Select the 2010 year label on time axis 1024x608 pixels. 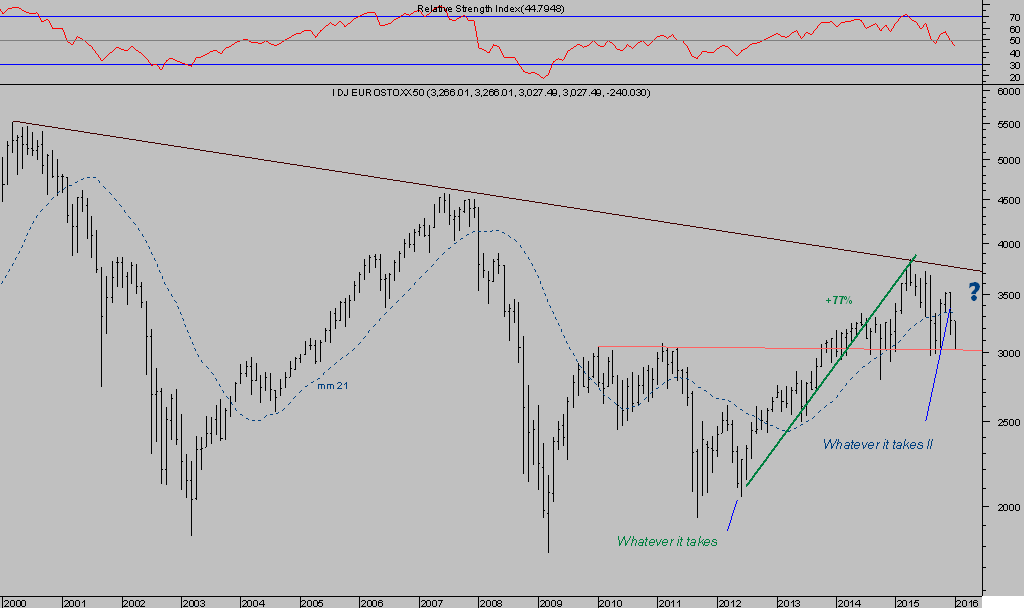(610, 602)
